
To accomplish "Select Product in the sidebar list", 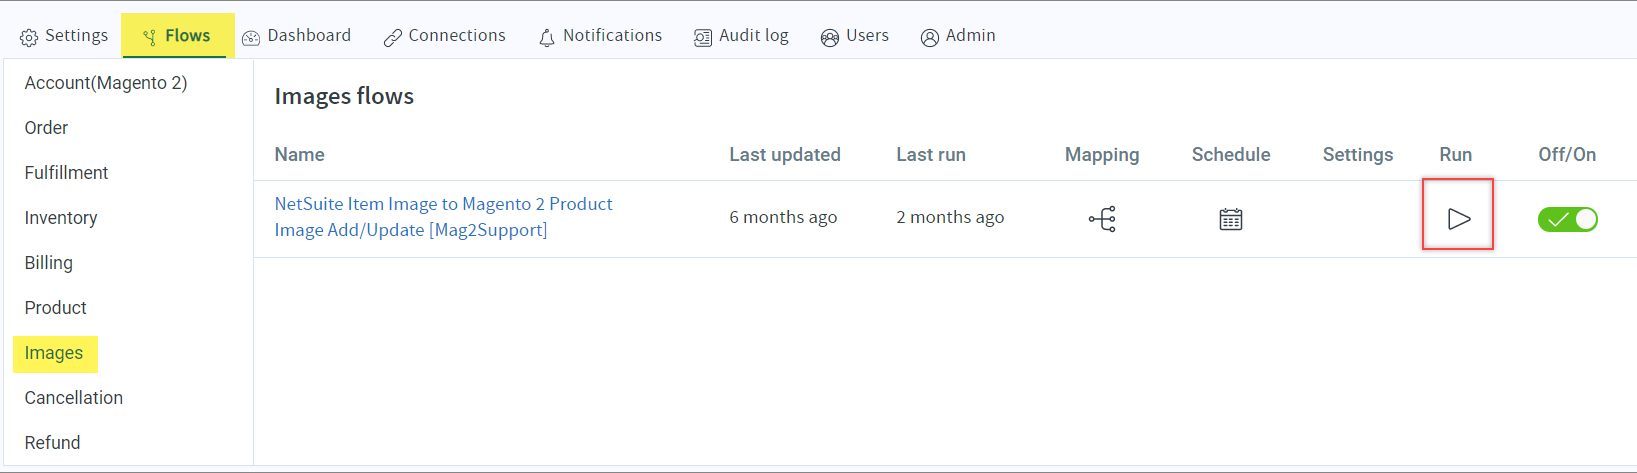I will click(x=56, y=308).
